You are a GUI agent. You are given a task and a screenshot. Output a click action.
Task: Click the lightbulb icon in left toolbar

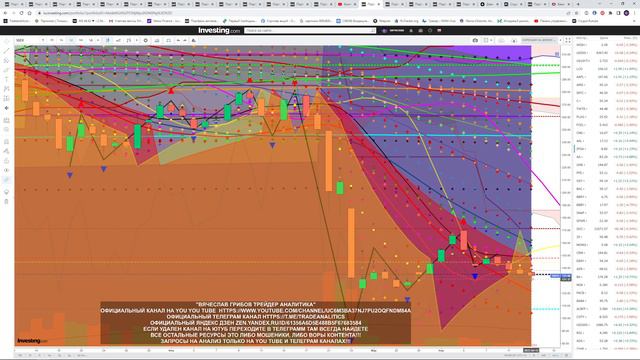coord(7,192)
